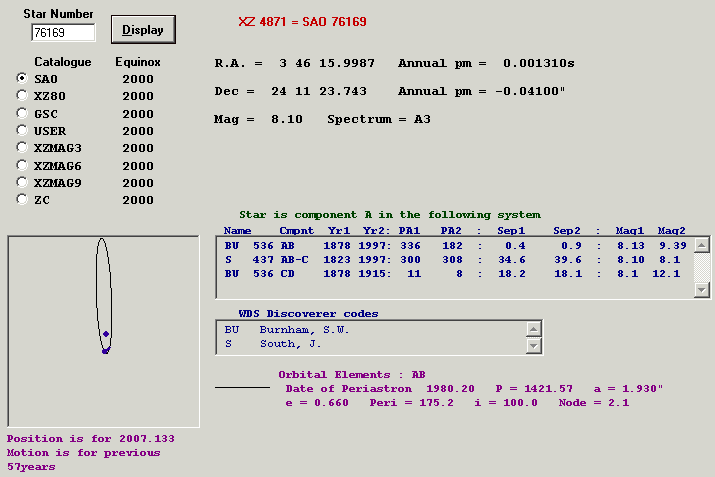
Task: Click the Cmpnt column header
Action: click(x=296, y=231)
